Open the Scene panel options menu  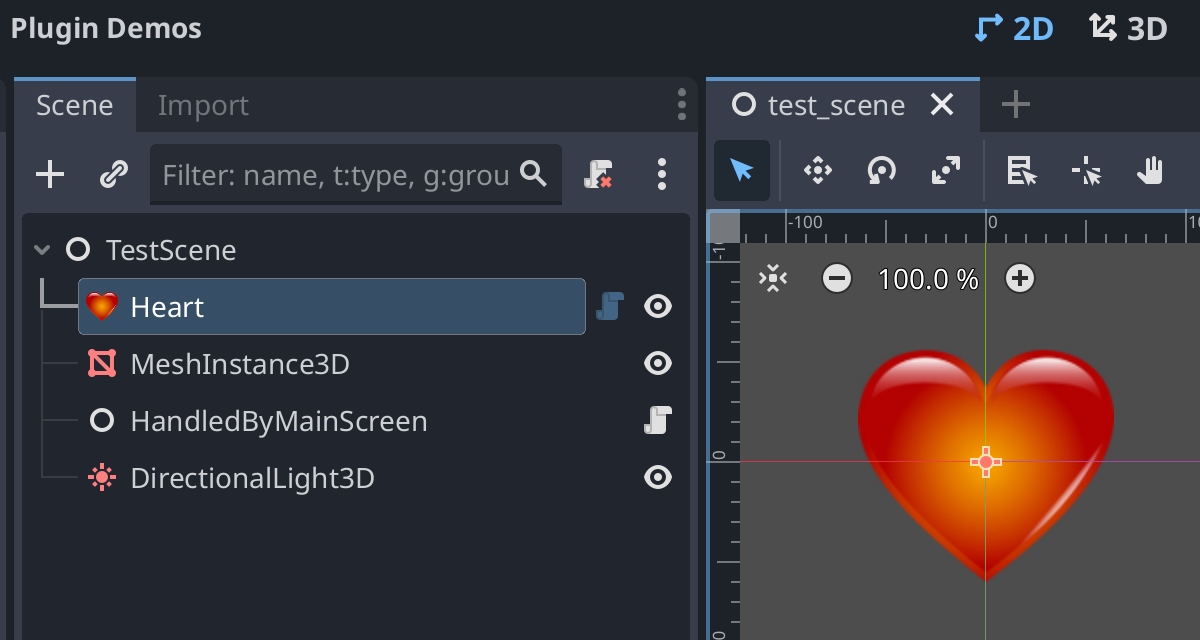pyautogui.click(x=681, y=104)
